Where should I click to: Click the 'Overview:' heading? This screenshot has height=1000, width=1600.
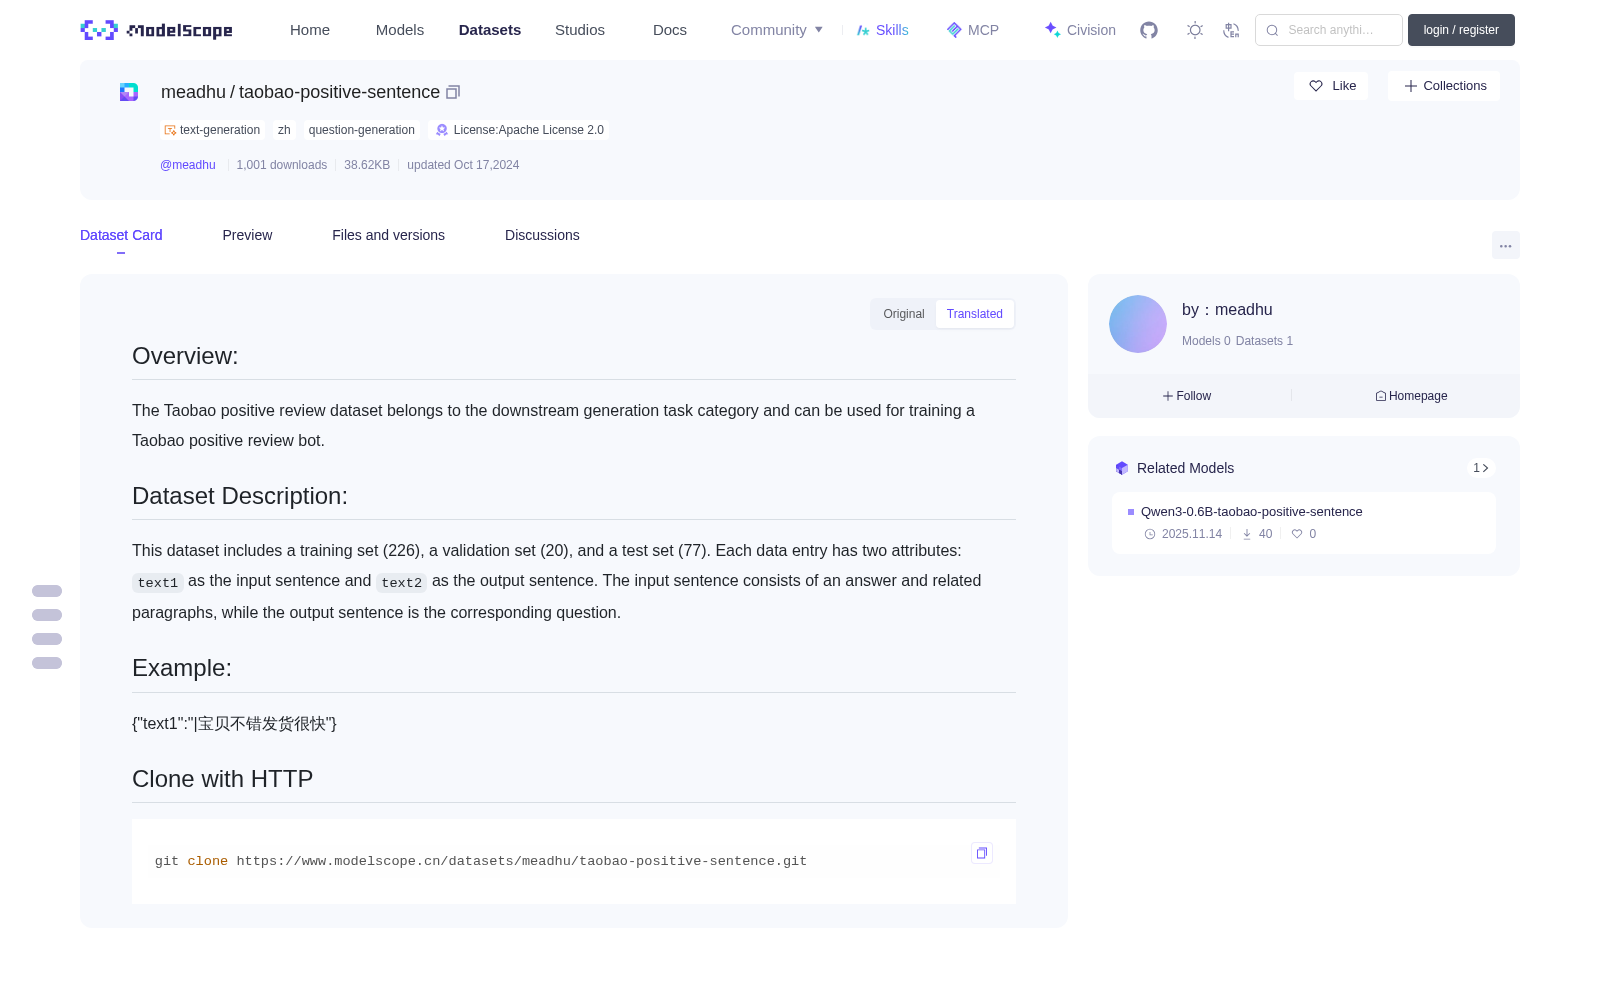point(185,356)
